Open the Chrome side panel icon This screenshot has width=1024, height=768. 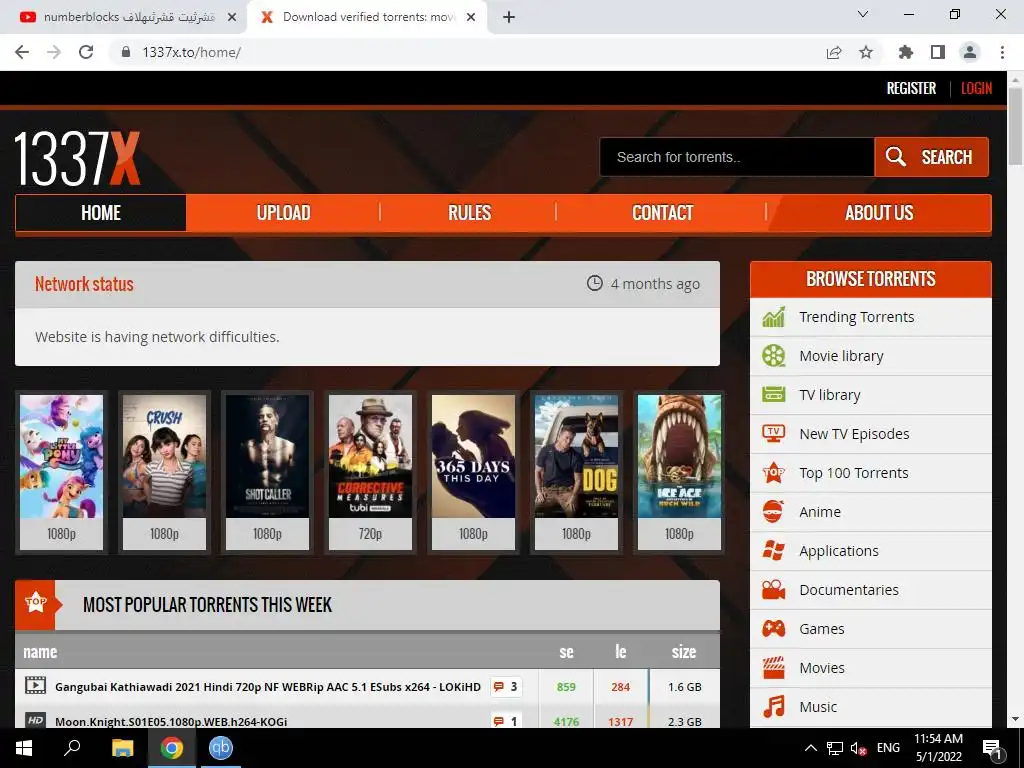[x=938, y=52]
